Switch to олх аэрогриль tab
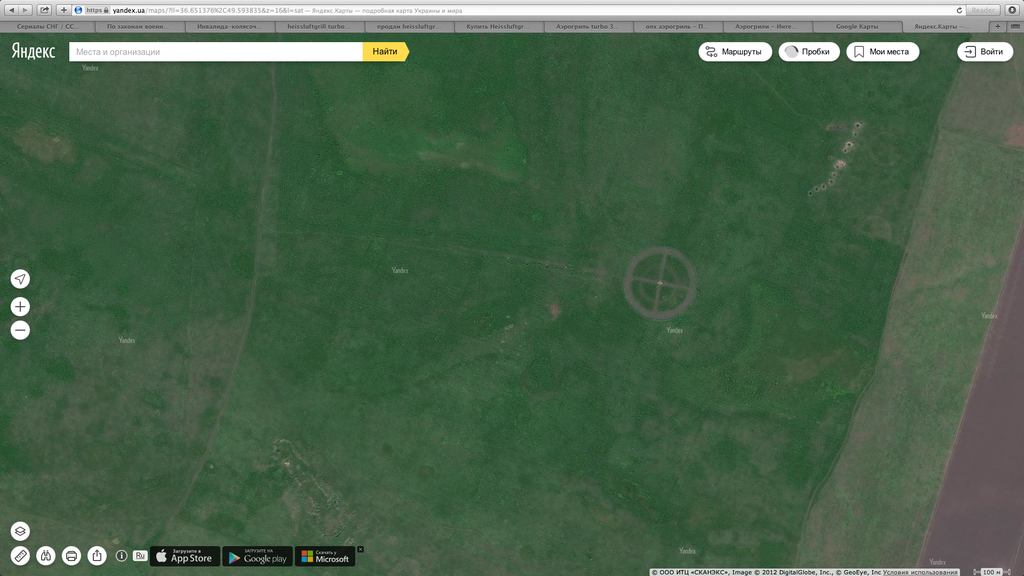1024x576 pixels. pyautogui.click(x=677, y=26)
